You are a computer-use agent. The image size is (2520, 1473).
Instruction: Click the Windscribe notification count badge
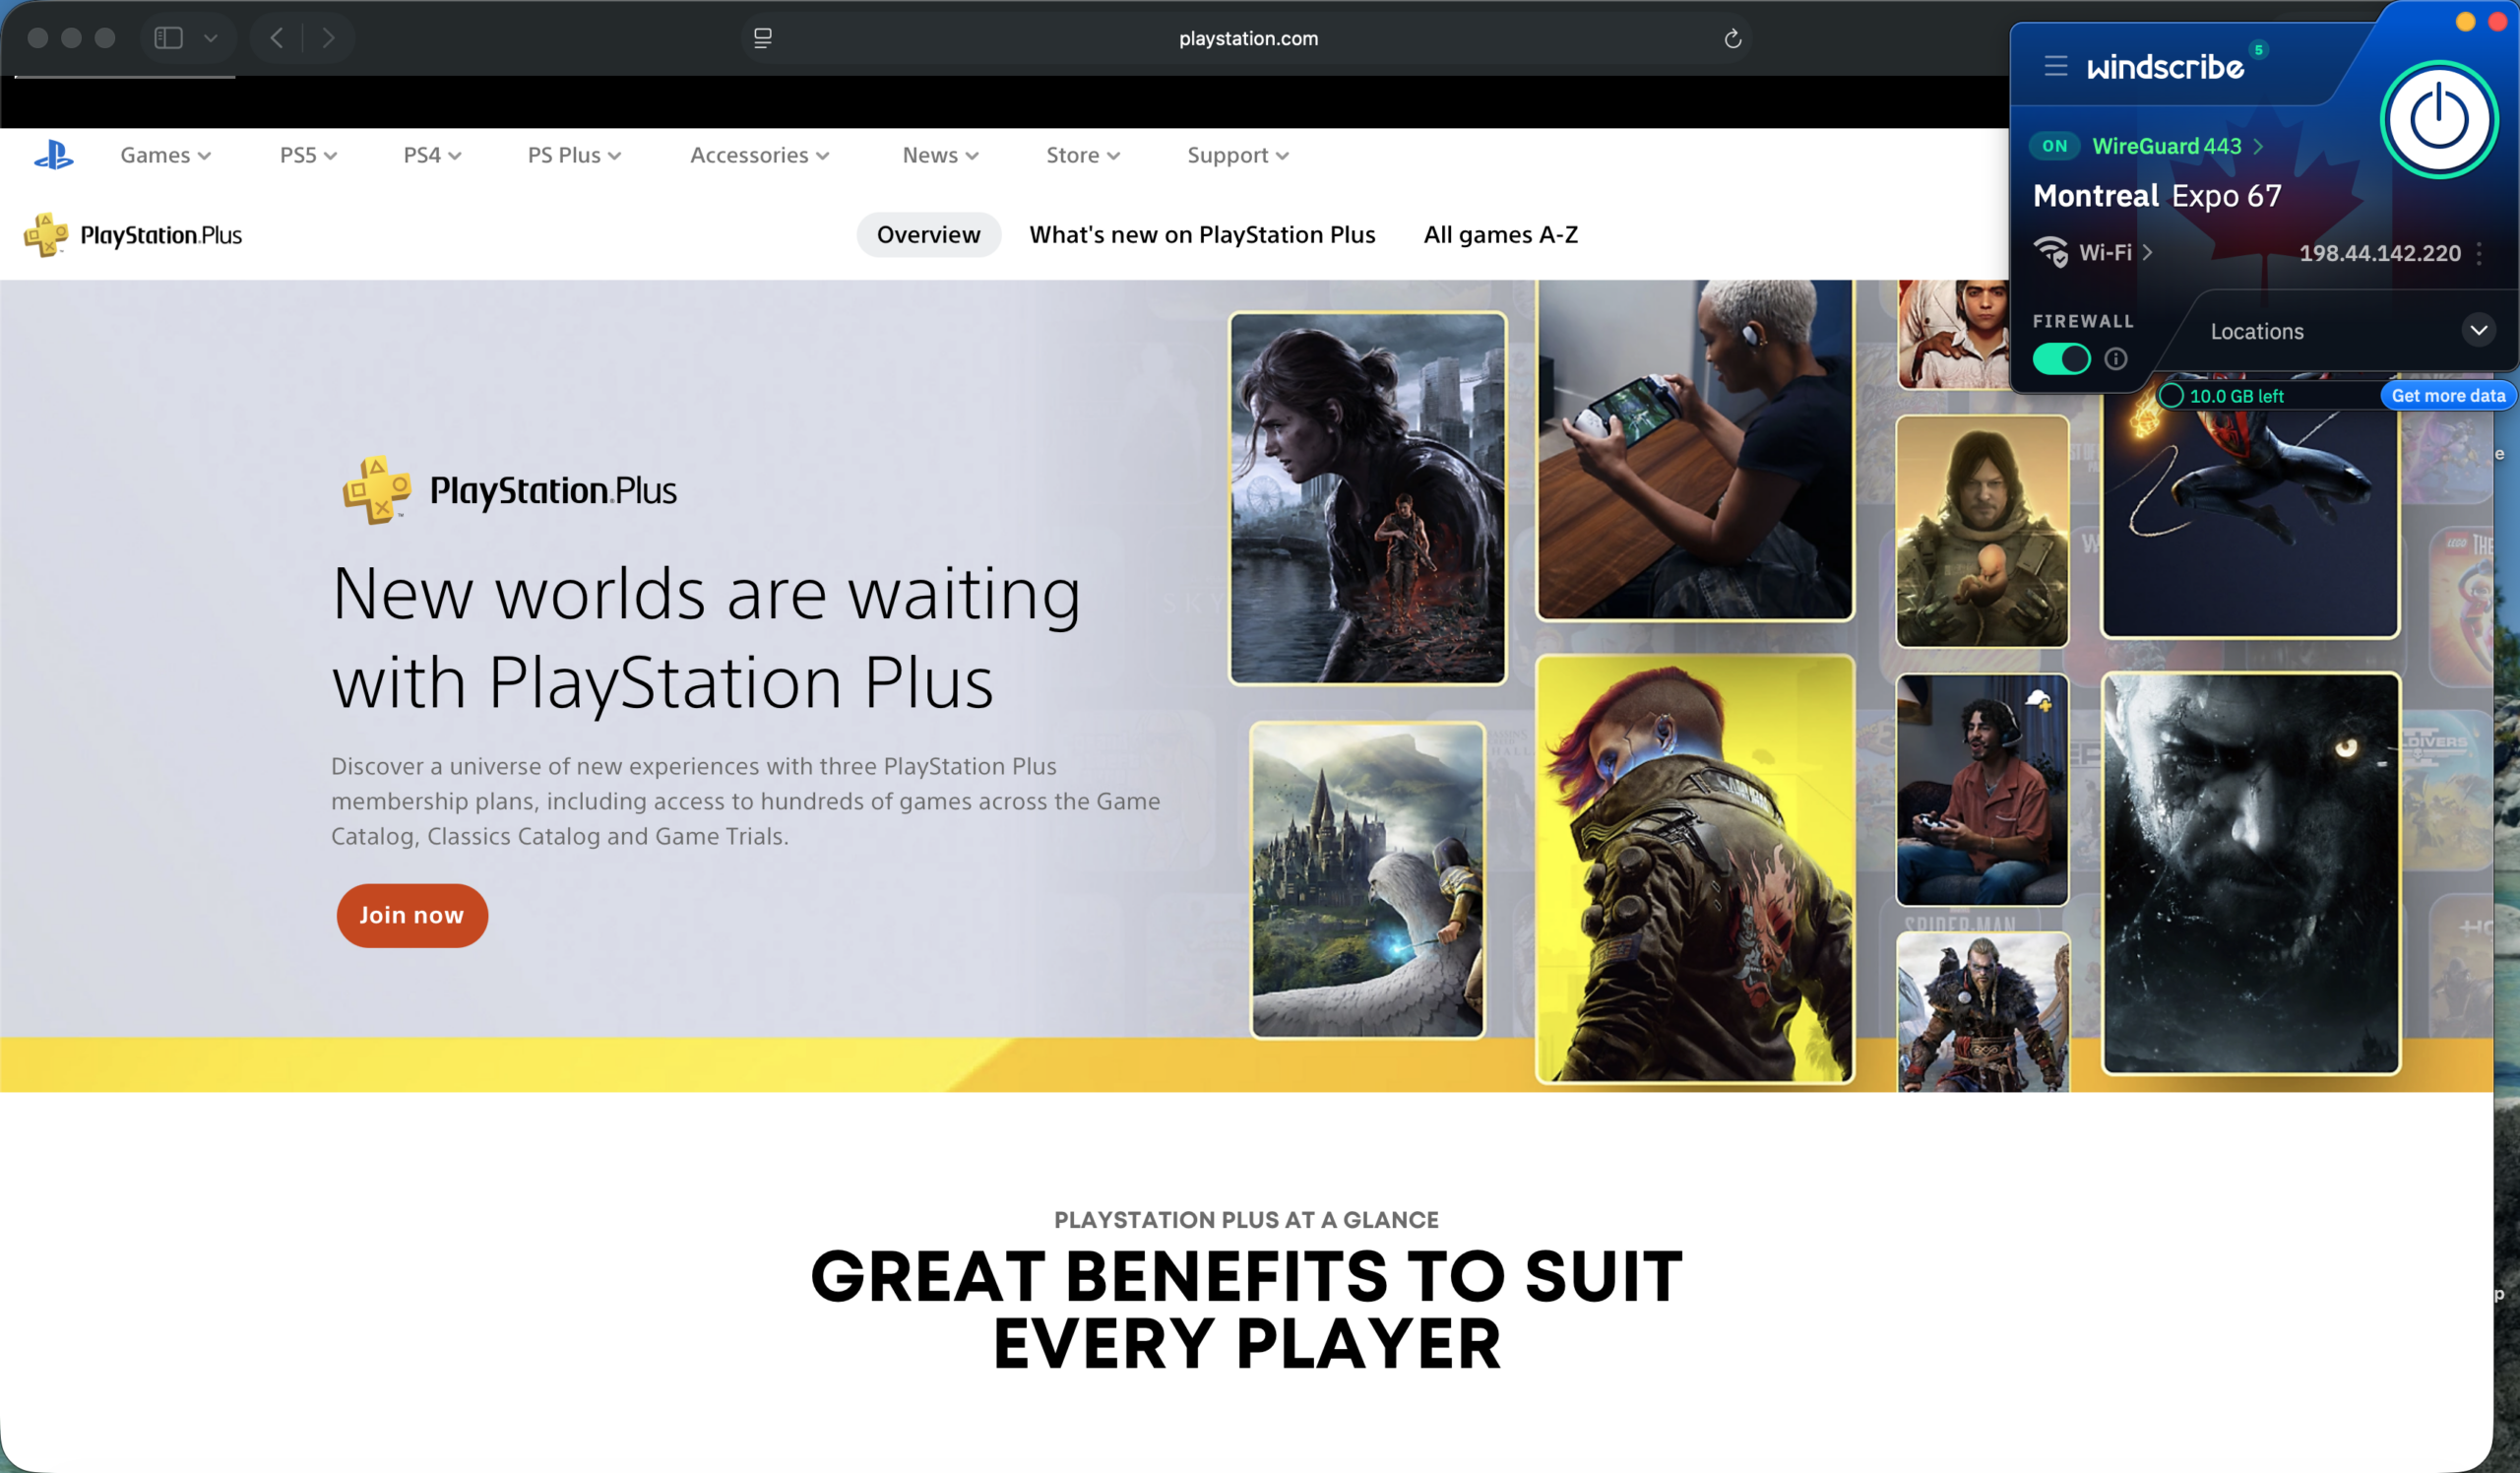click(x=2258, y=49)
